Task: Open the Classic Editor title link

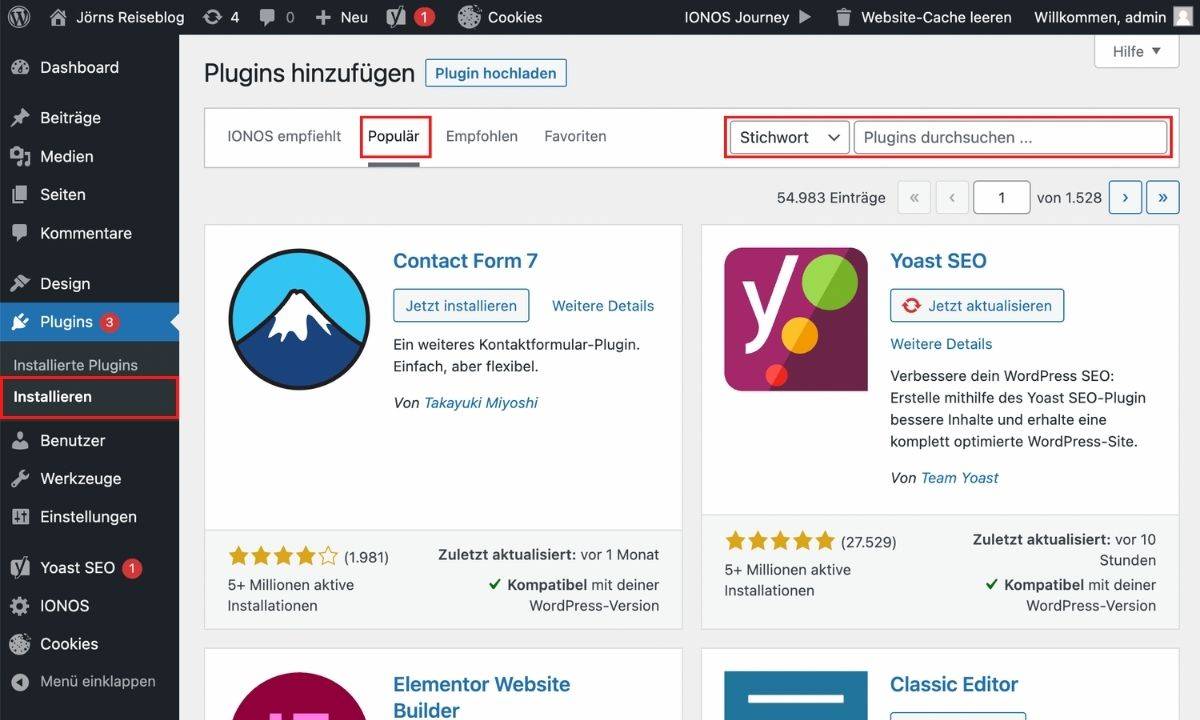Action: pos(954,685)
